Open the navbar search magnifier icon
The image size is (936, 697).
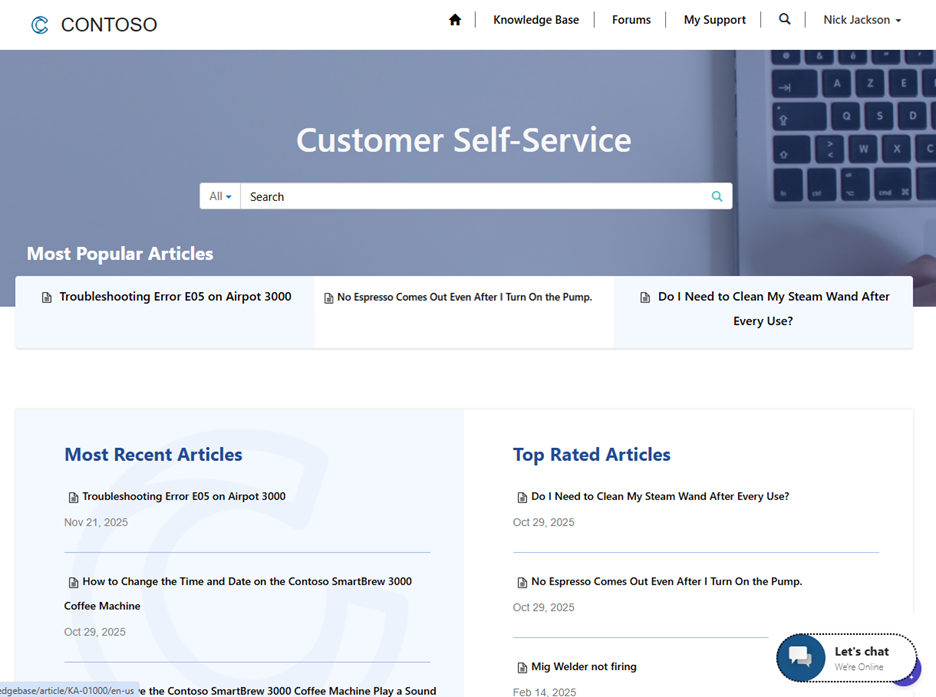click(784, 19)
